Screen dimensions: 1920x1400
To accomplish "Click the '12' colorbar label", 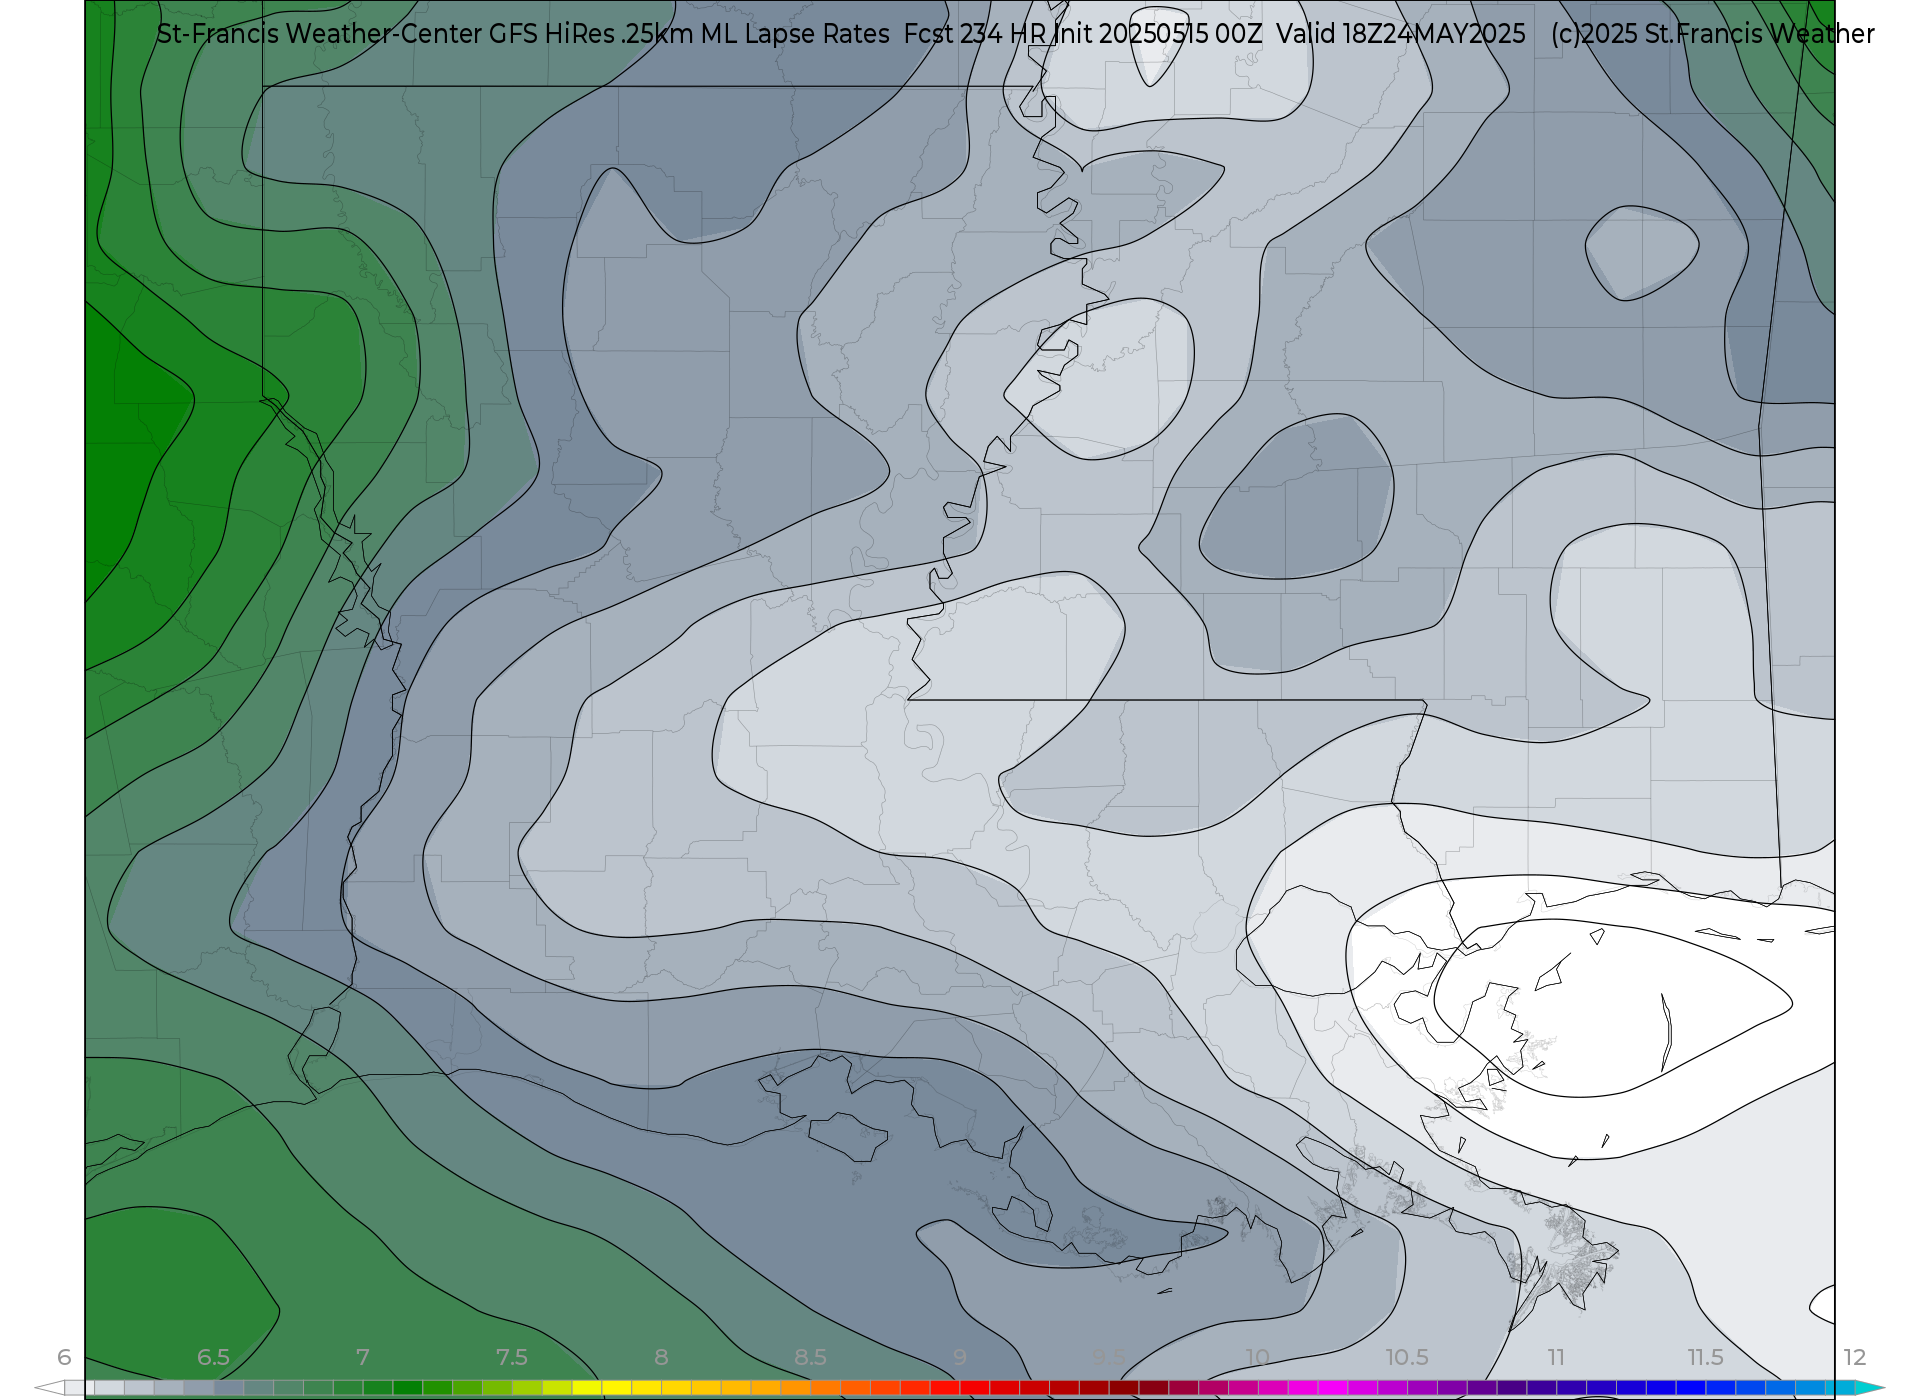I will point(1854,1357).
